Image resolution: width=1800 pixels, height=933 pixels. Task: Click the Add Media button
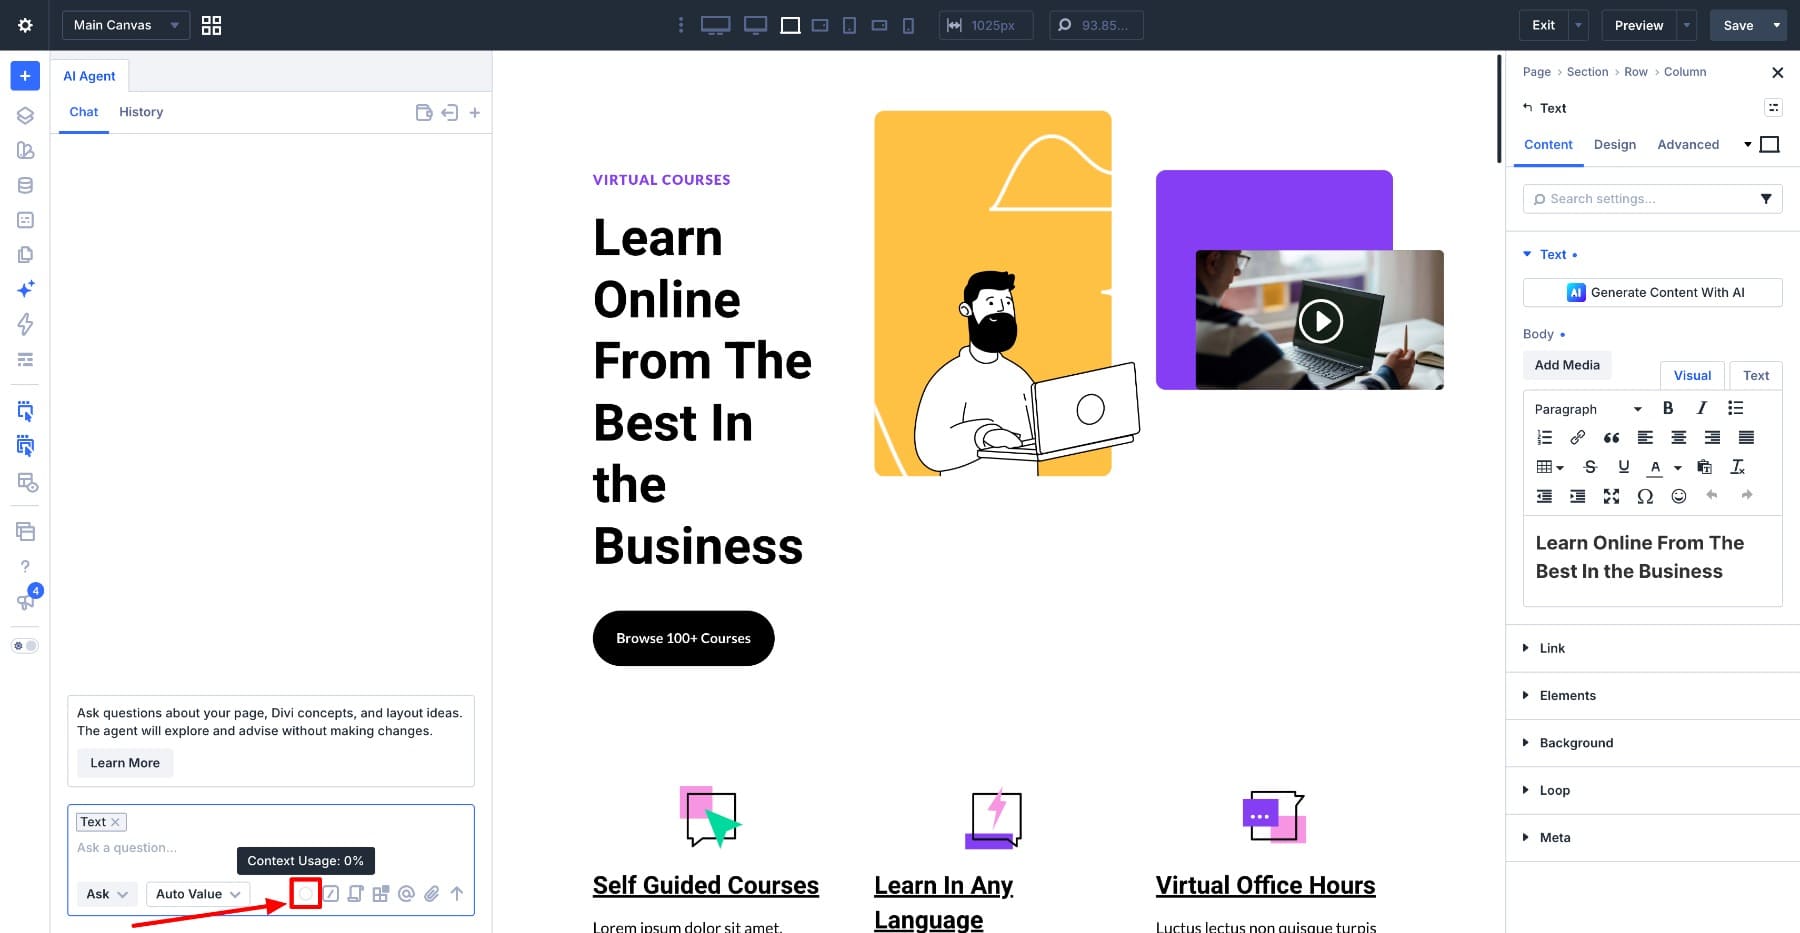1567,365
